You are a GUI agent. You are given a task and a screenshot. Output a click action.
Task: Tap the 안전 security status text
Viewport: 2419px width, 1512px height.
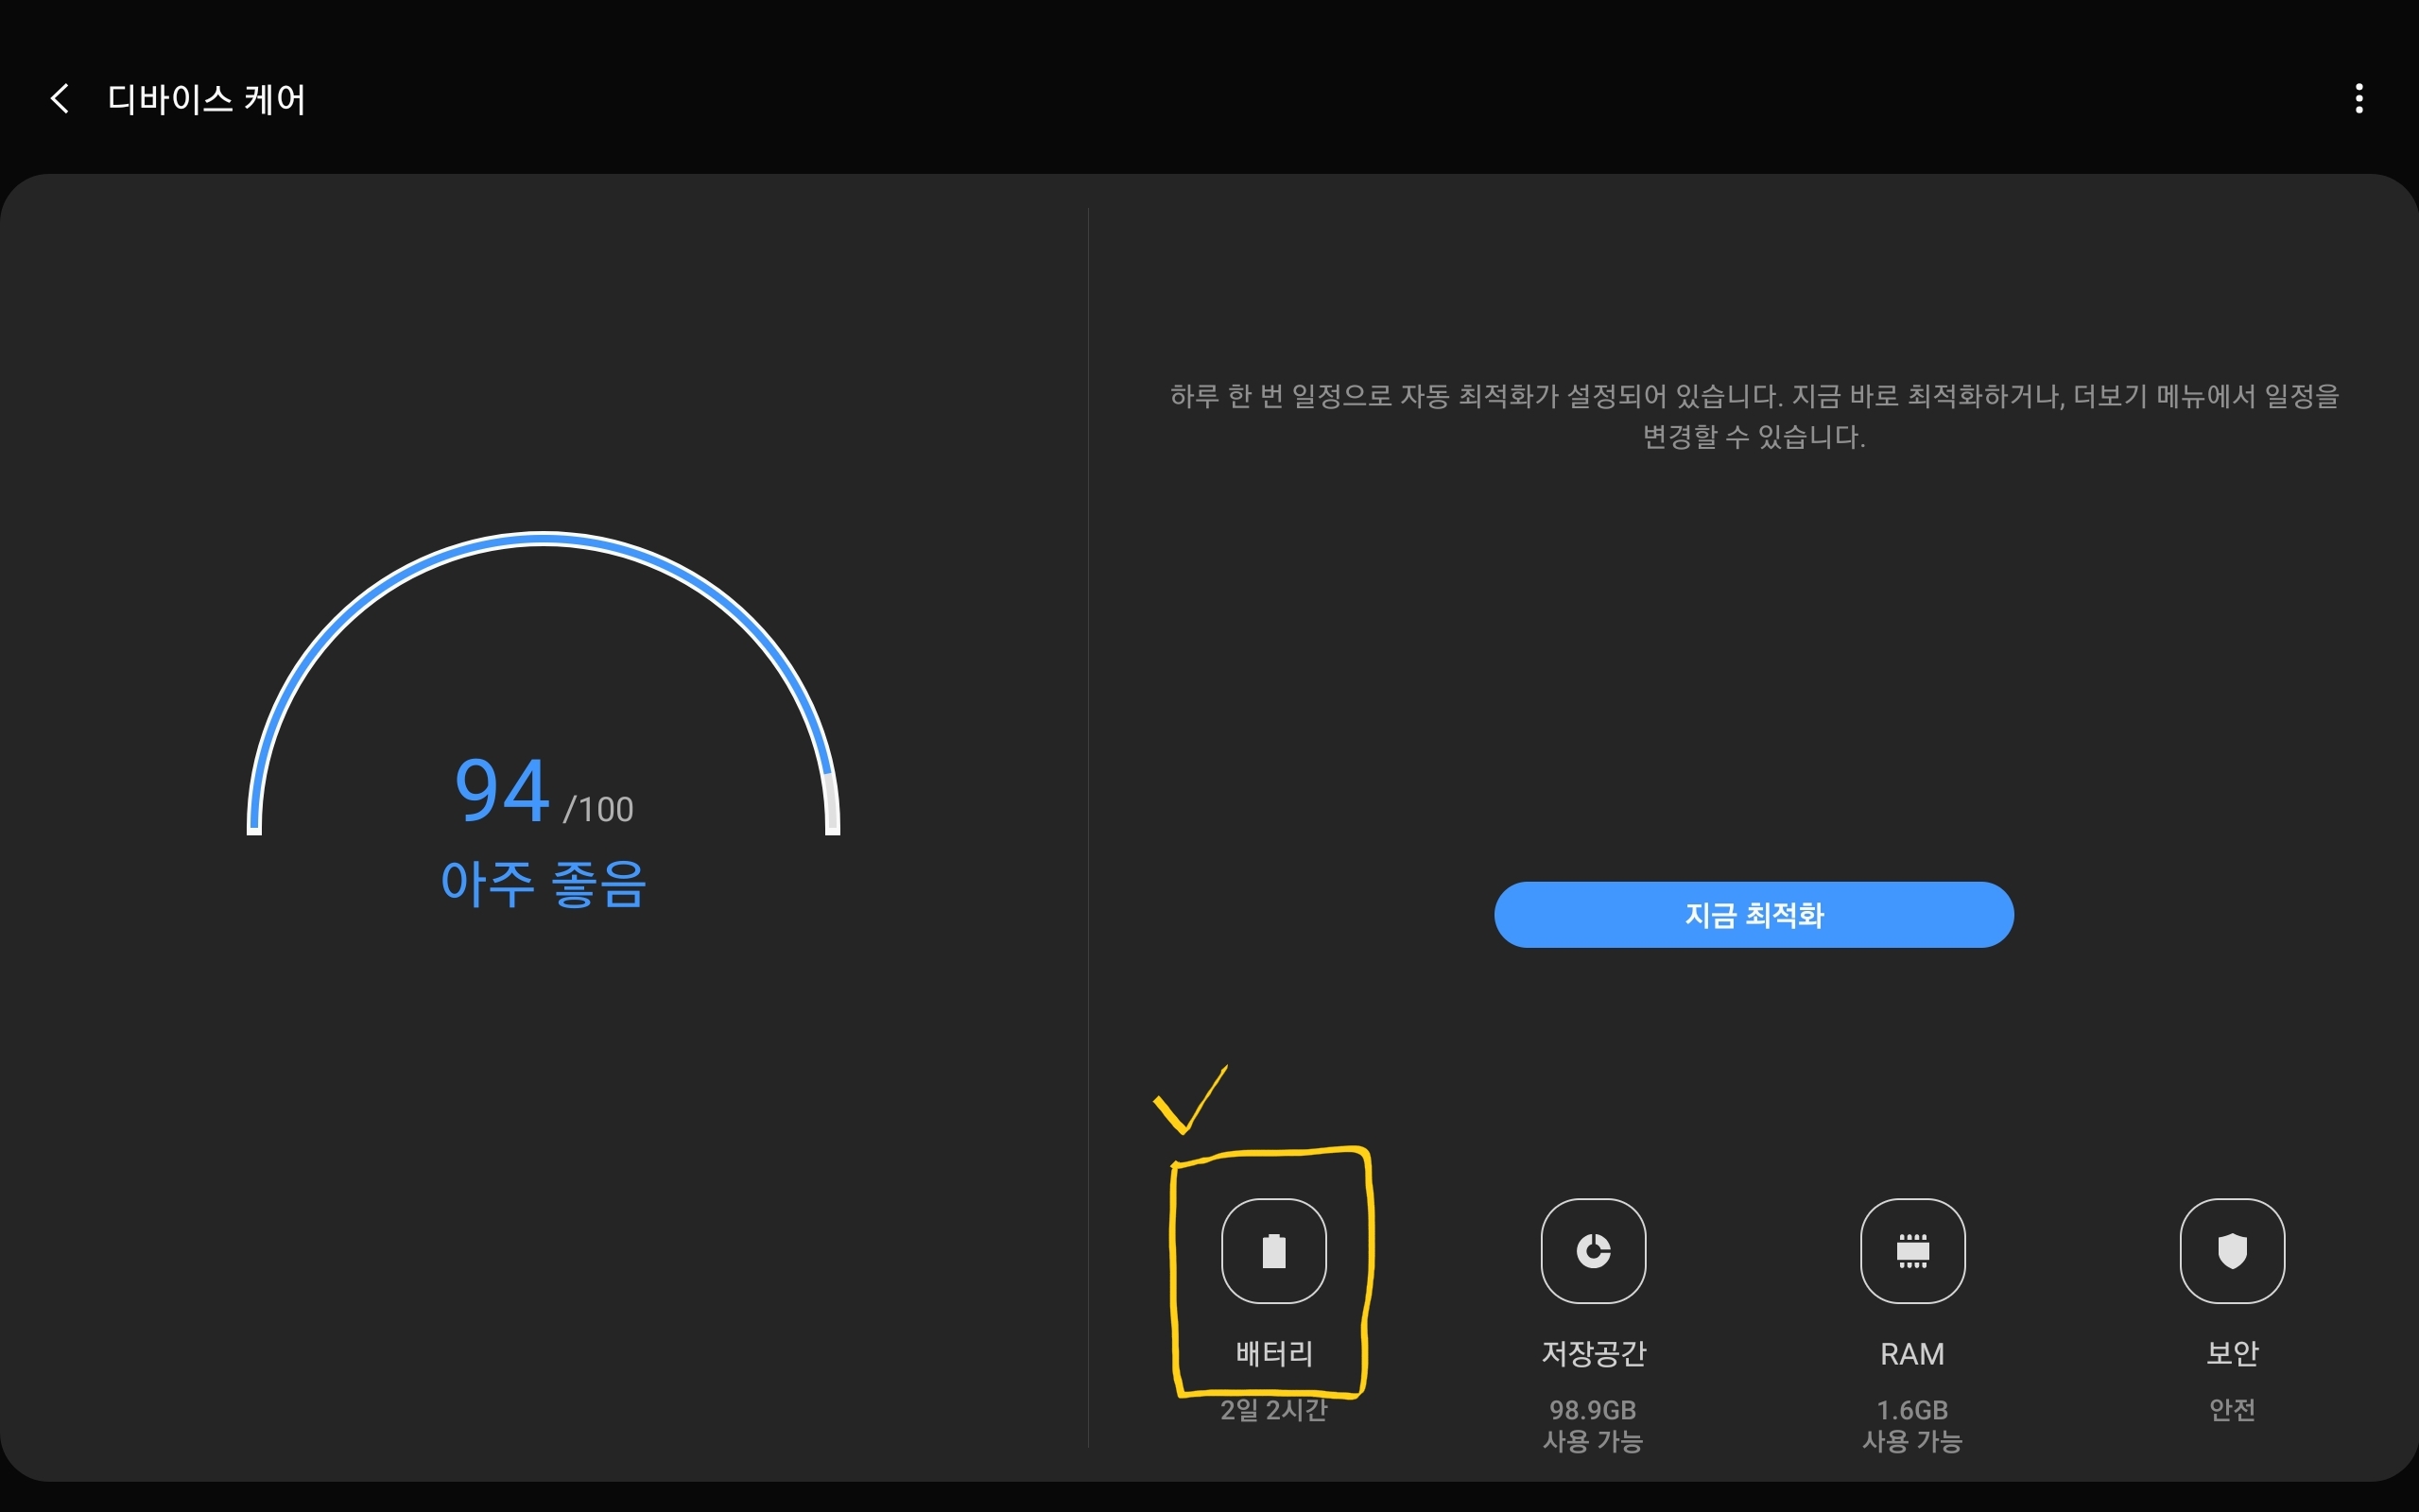(2231, 1409)
